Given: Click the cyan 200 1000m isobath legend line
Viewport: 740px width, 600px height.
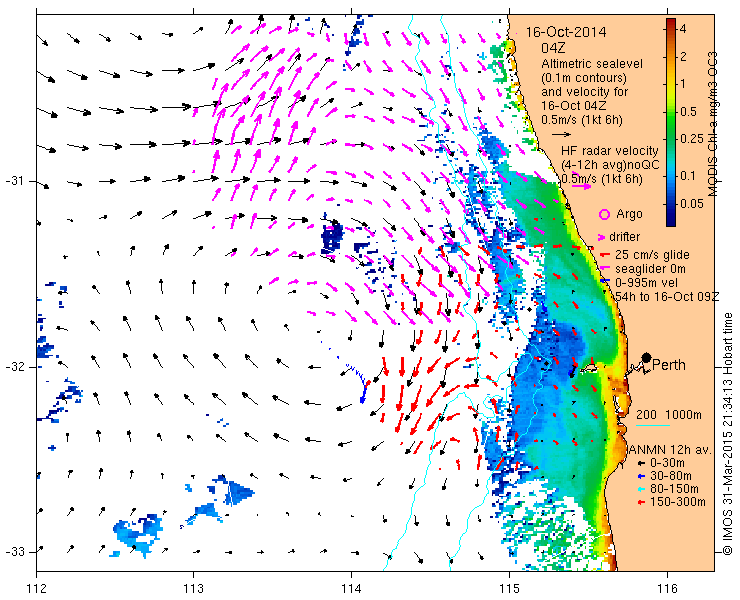Looking at the screenshot, I should coord(653,426).
